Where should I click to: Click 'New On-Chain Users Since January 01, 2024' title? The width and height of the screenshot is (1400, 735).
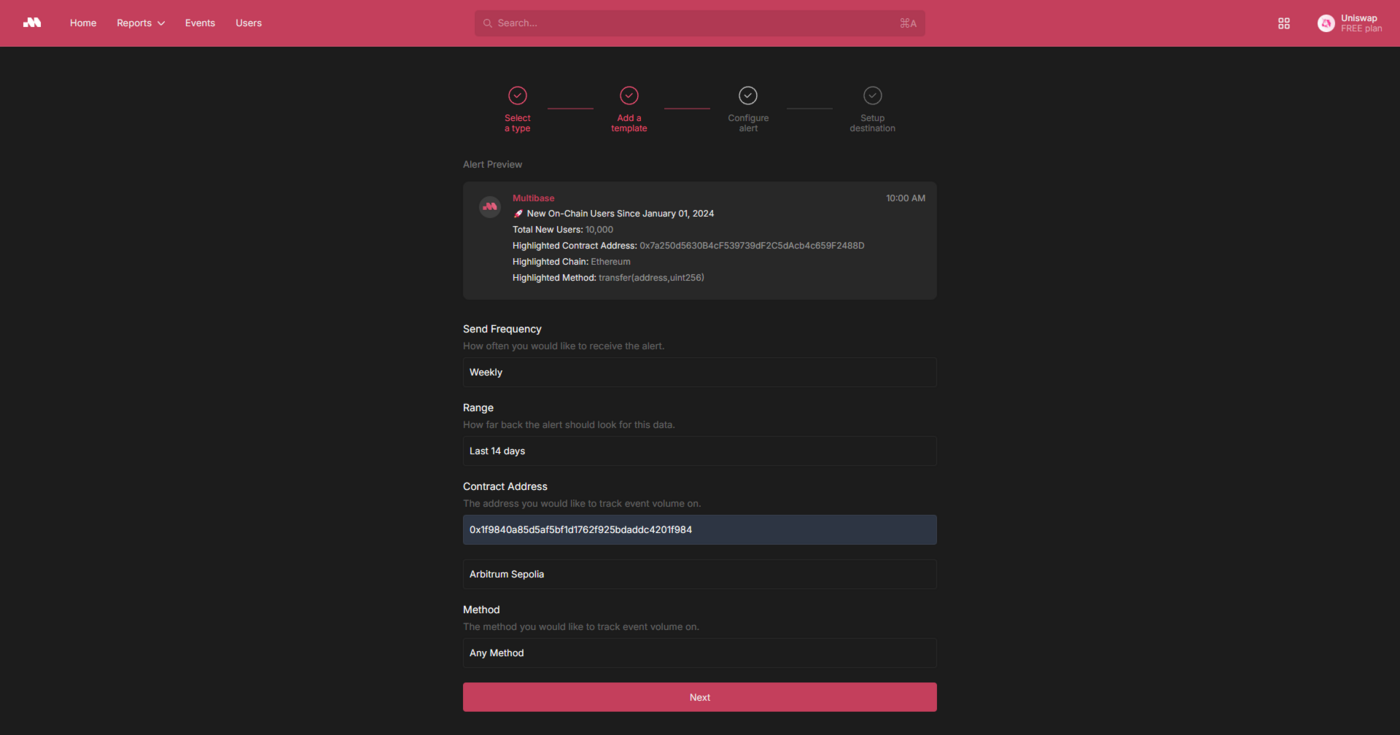point(620,214)
